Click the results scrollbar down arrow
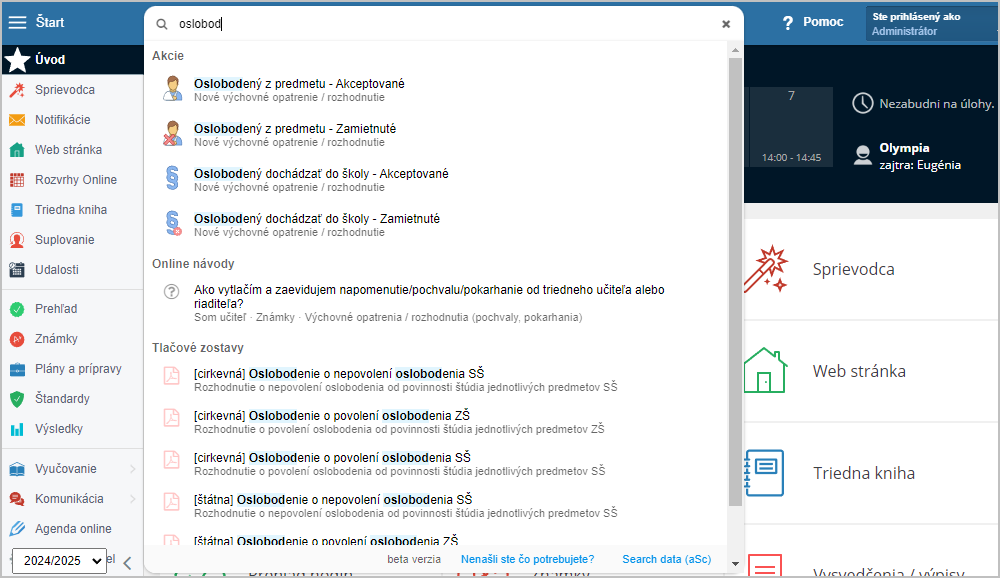Viewport: 1000px width, 578px height. coord(735,563)
